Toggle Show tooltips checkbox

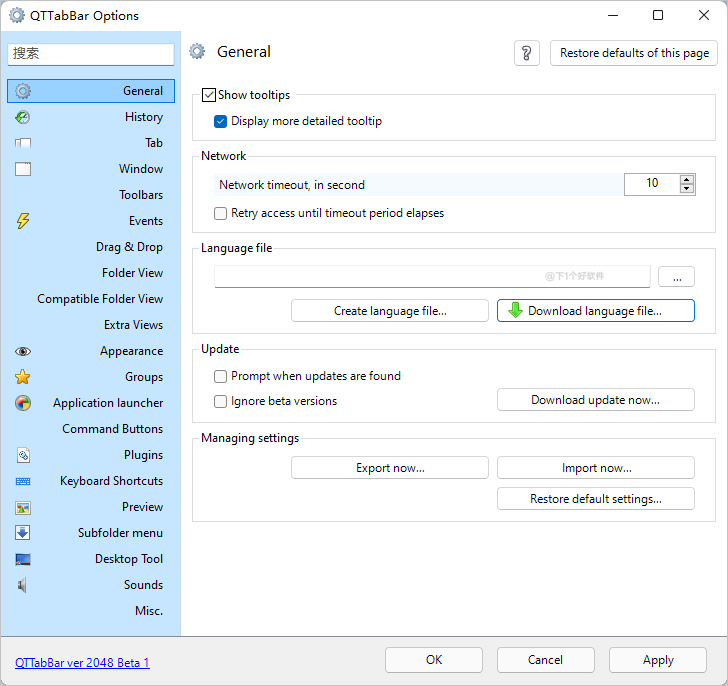209,95
